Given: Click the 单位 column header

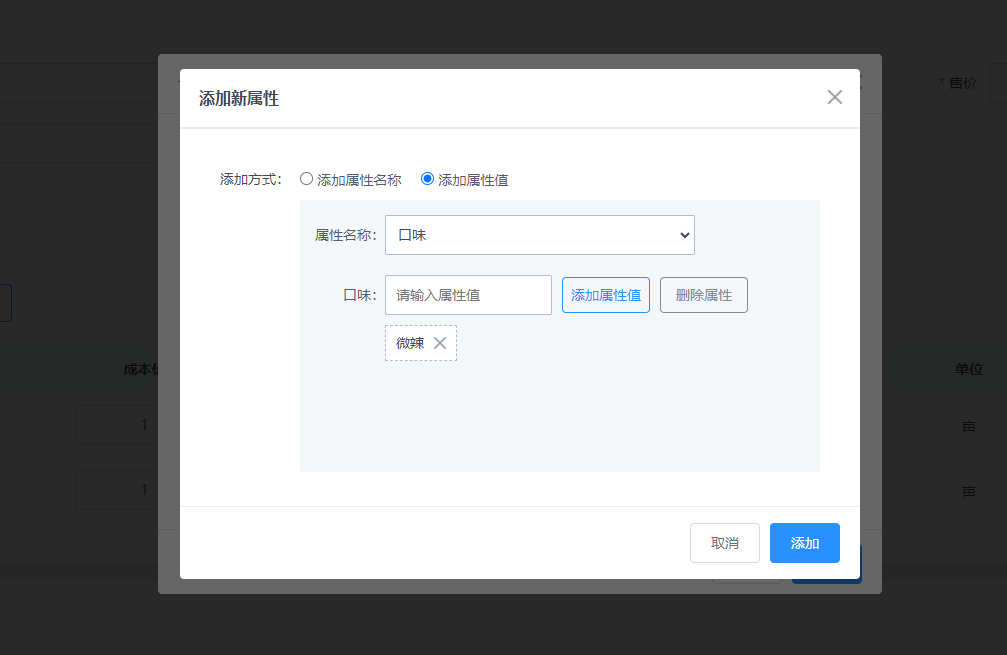Looking at the screenshot, I should pyautogui.click(x=968, y=369).
